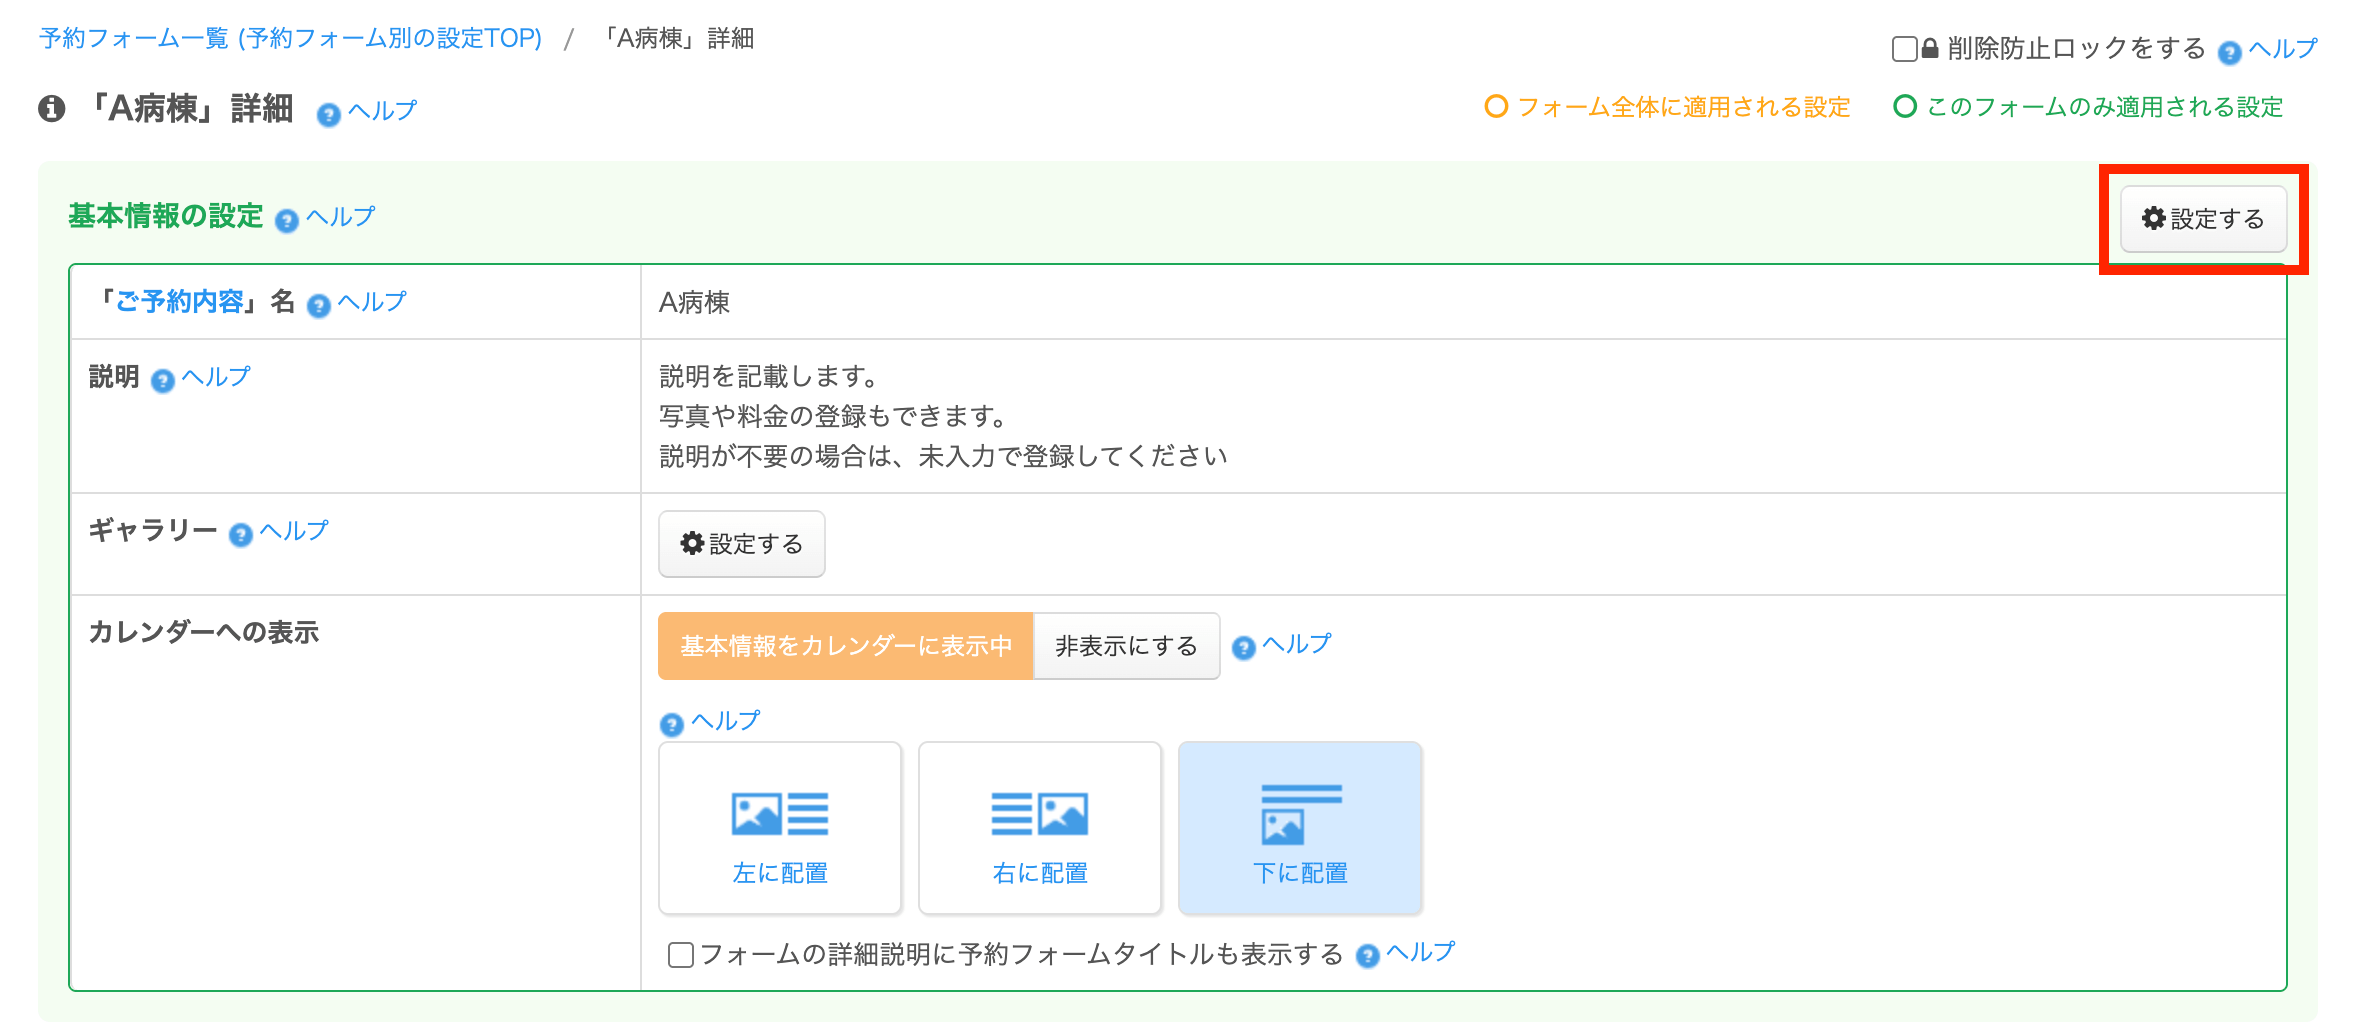The height and width of the screenshot is (1036, 2354).
Task: Click help icon above the layout options
Action: click(x=672, y=725)
